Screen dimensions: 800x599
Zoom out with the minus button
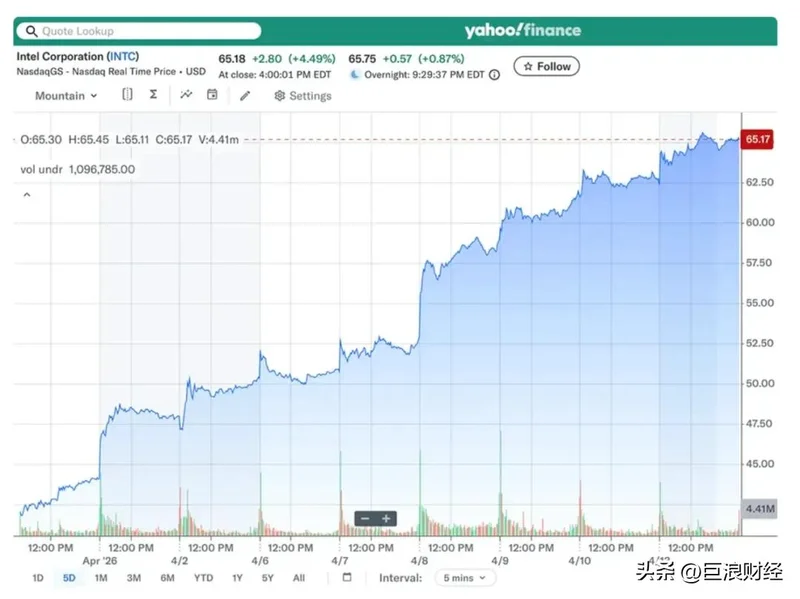(x=365, y=519)
